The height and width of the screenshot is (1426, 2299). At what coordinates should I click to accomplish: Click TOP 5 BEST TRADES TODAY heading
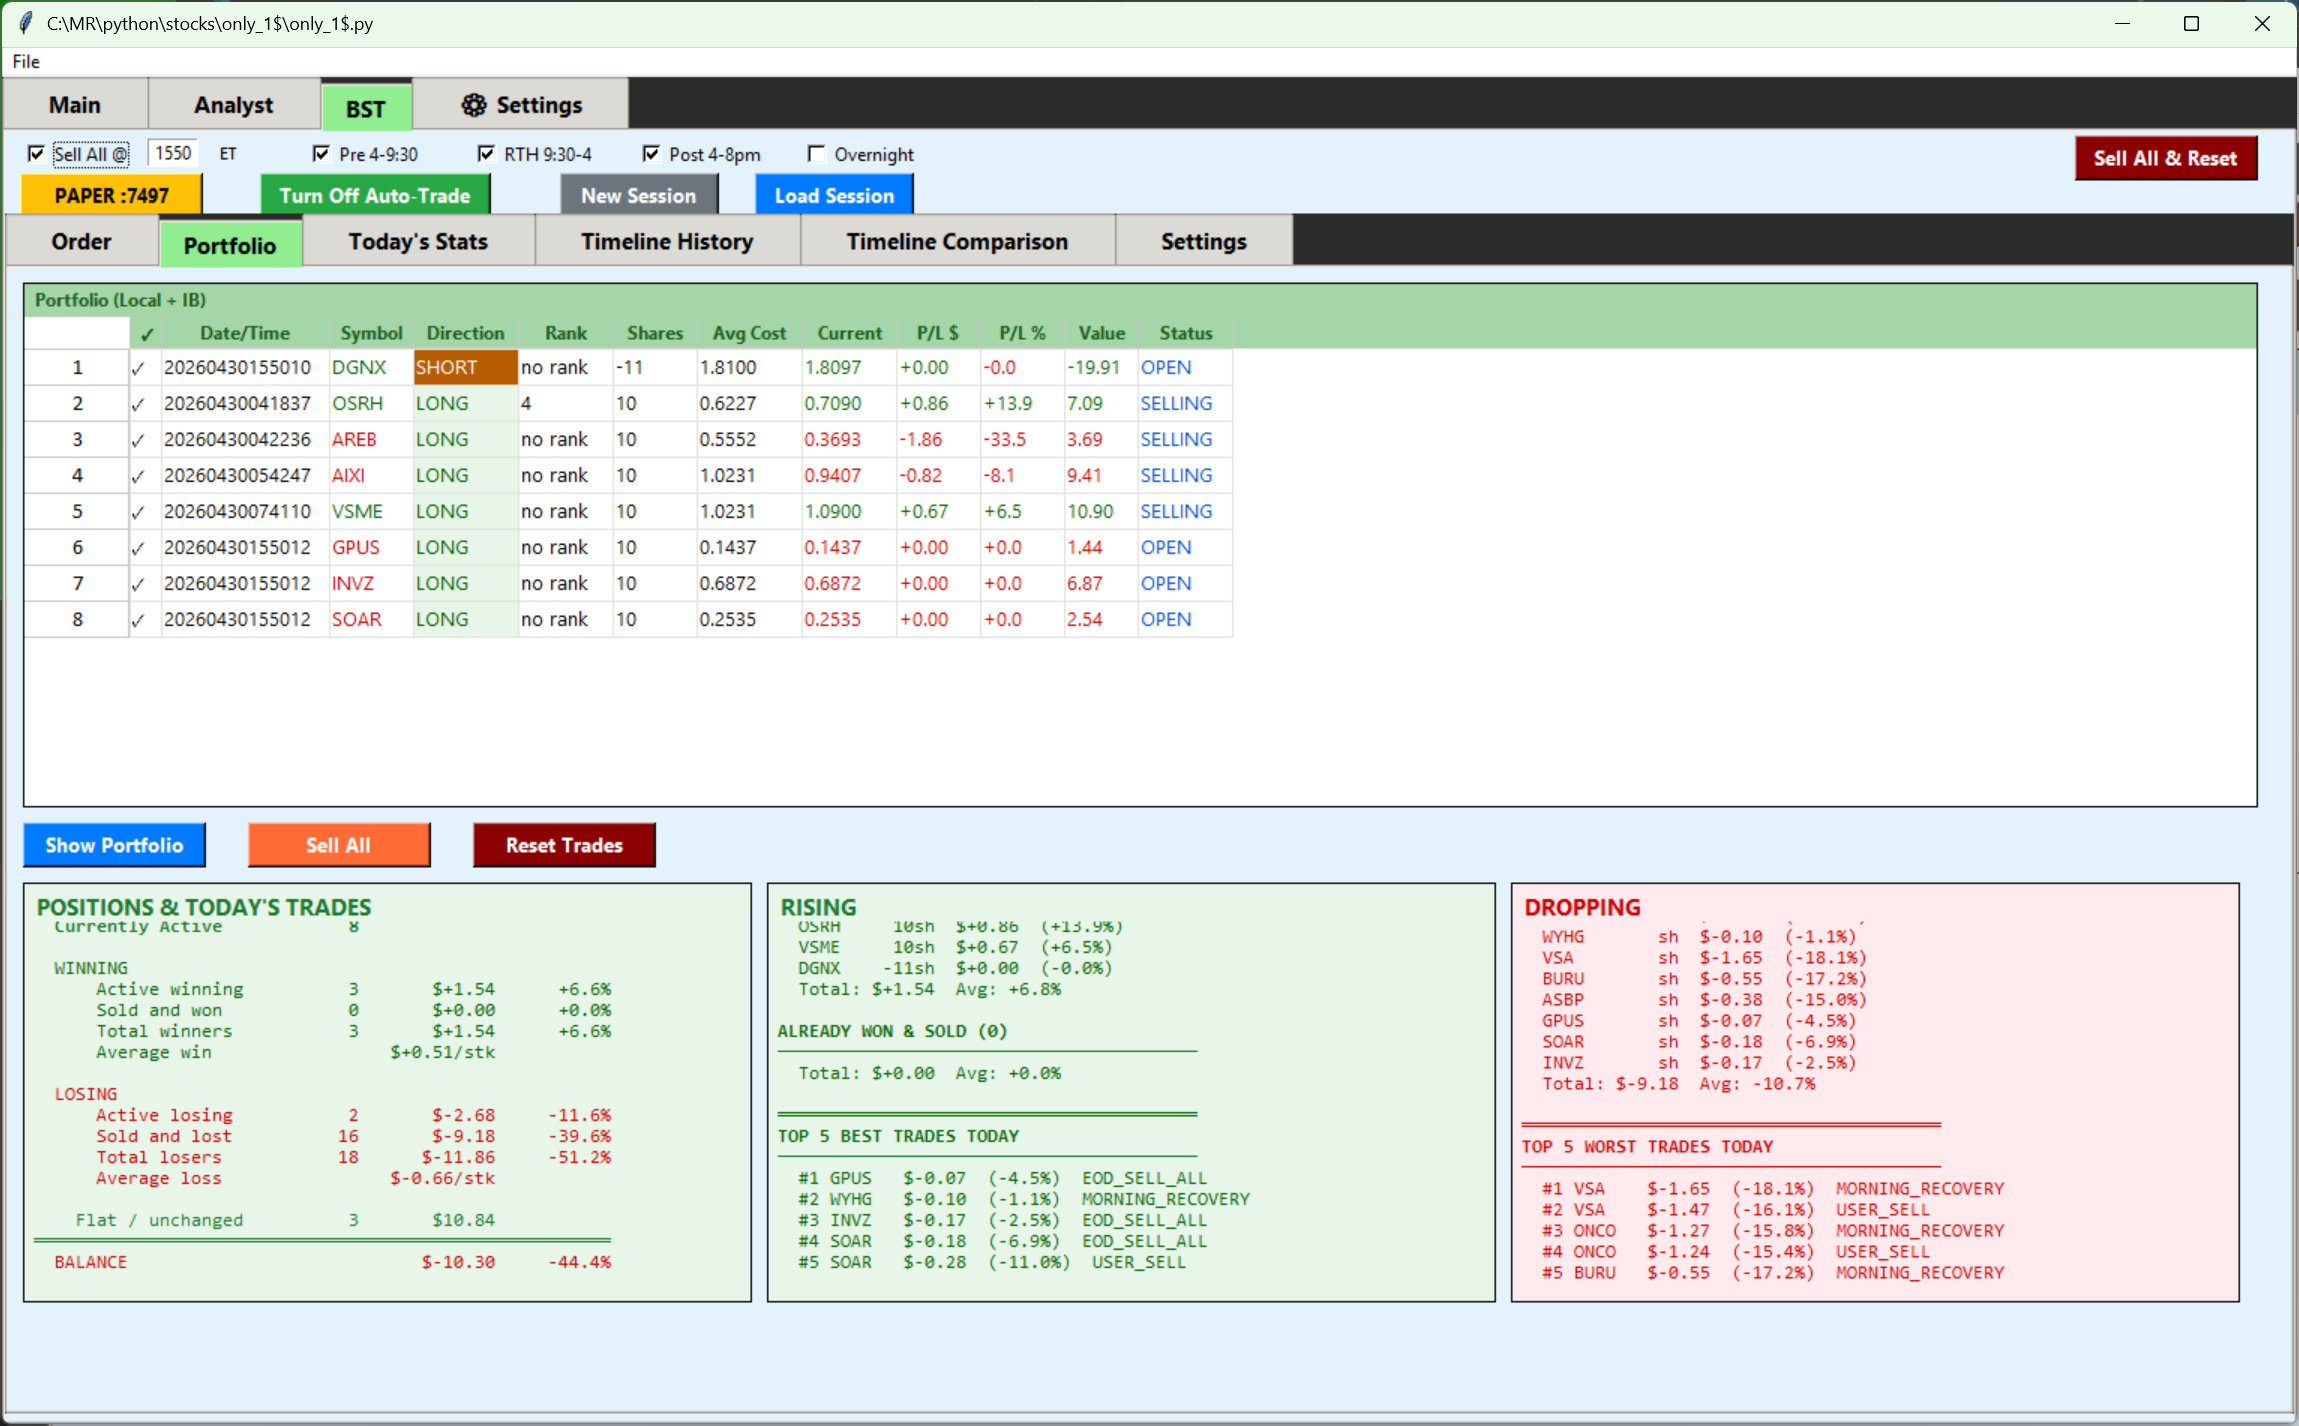click(898, 1136)
